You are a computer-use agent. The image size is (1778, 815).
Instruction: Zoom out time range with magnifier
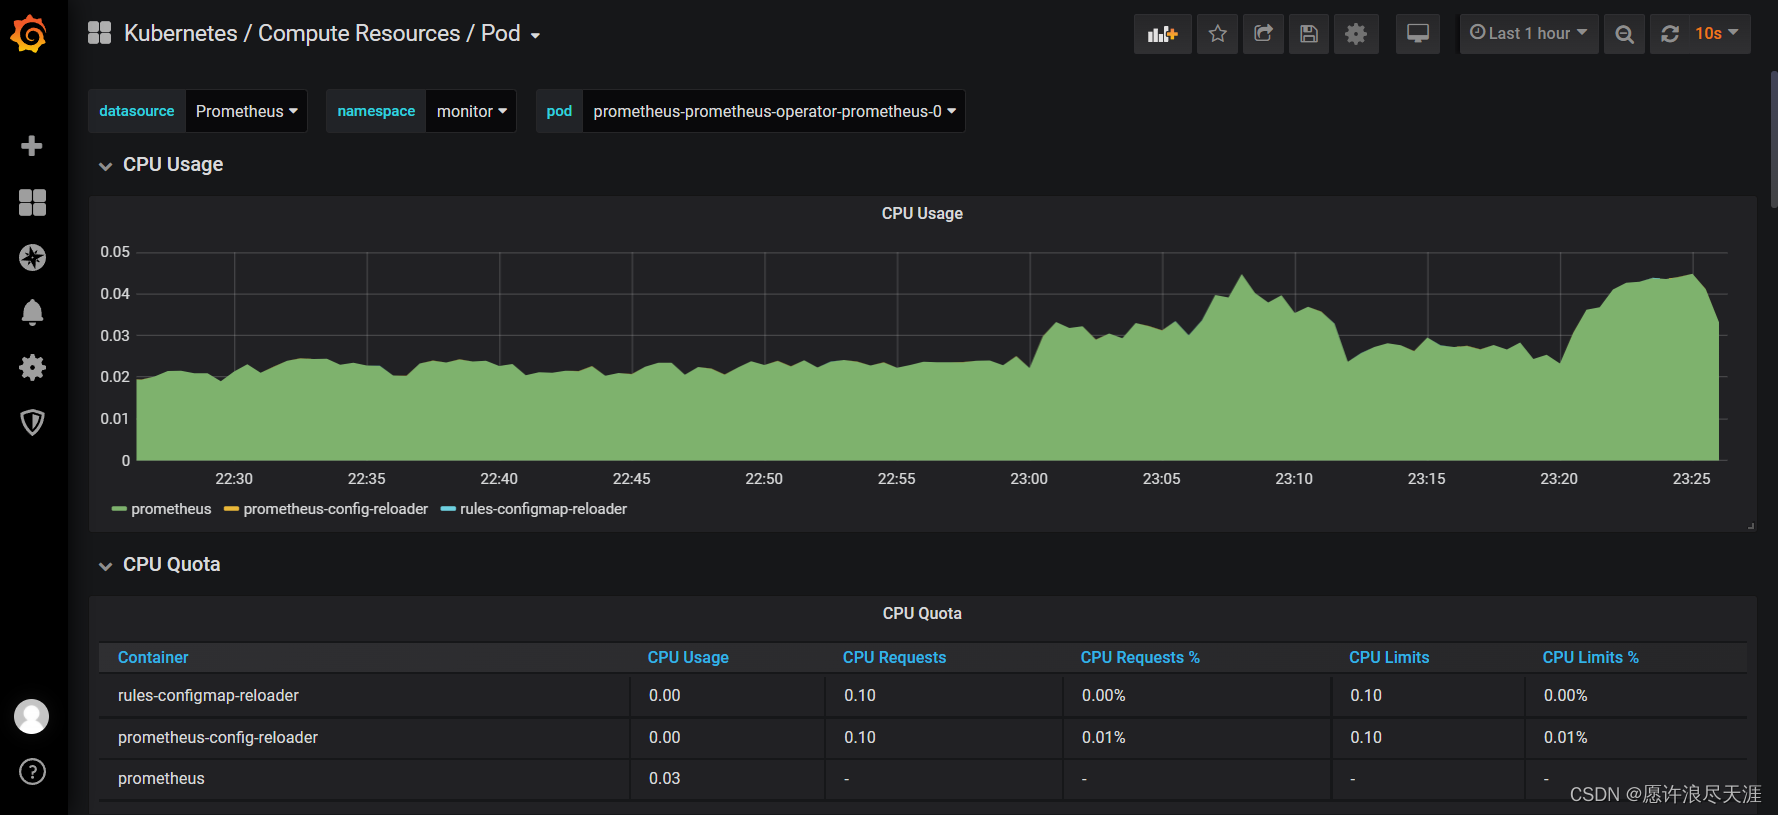pos(1624,34)
